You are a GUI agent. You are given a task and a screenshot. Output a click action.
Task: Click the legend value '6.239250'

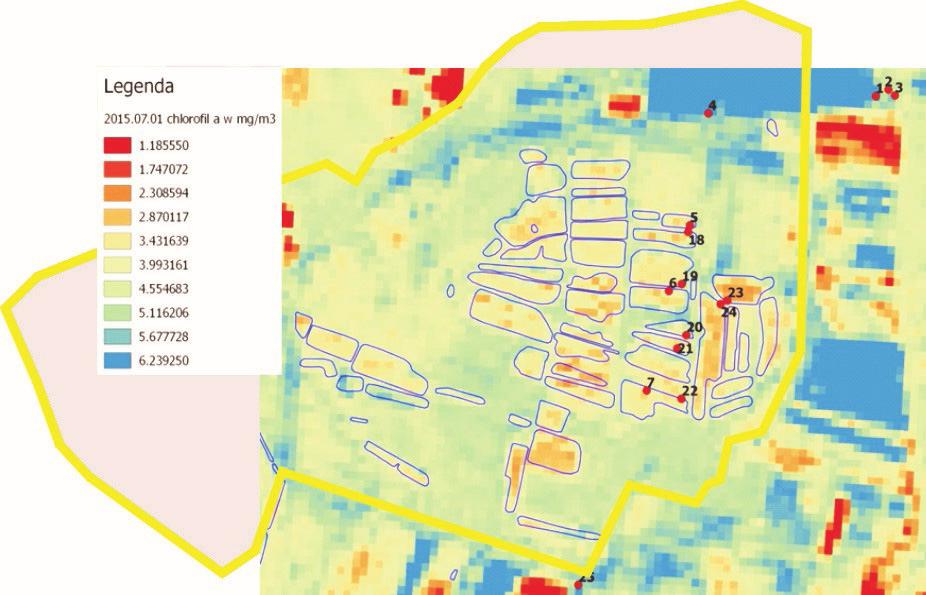coord(164,361)
